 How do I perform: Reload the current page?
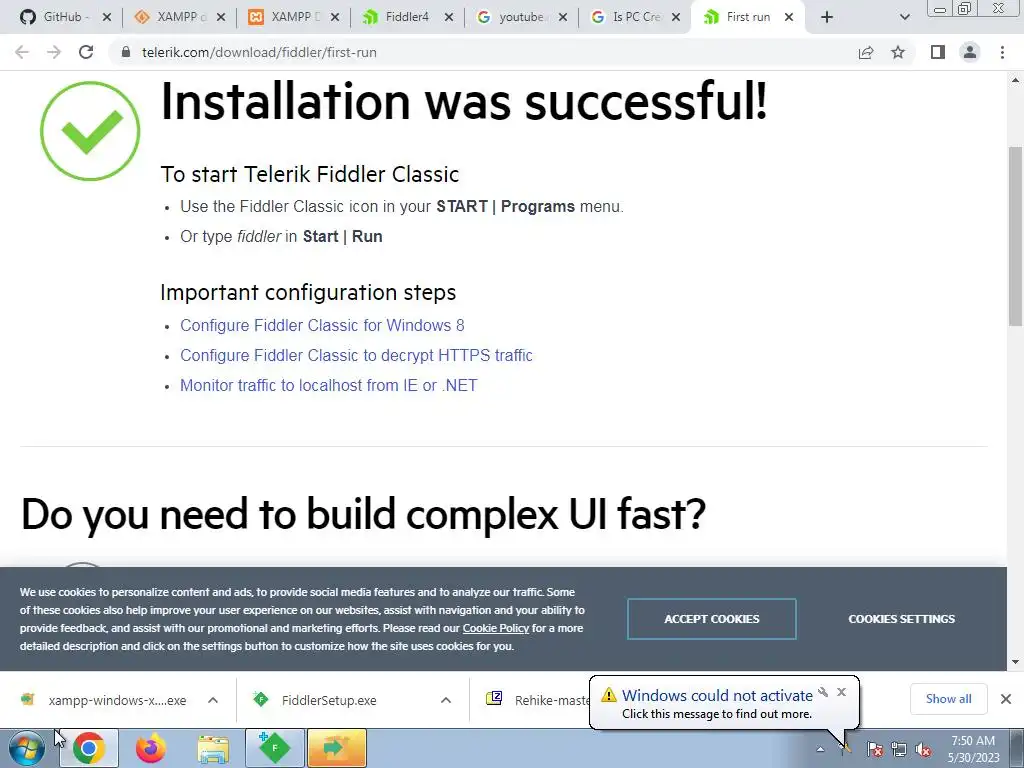pos(86,52)
